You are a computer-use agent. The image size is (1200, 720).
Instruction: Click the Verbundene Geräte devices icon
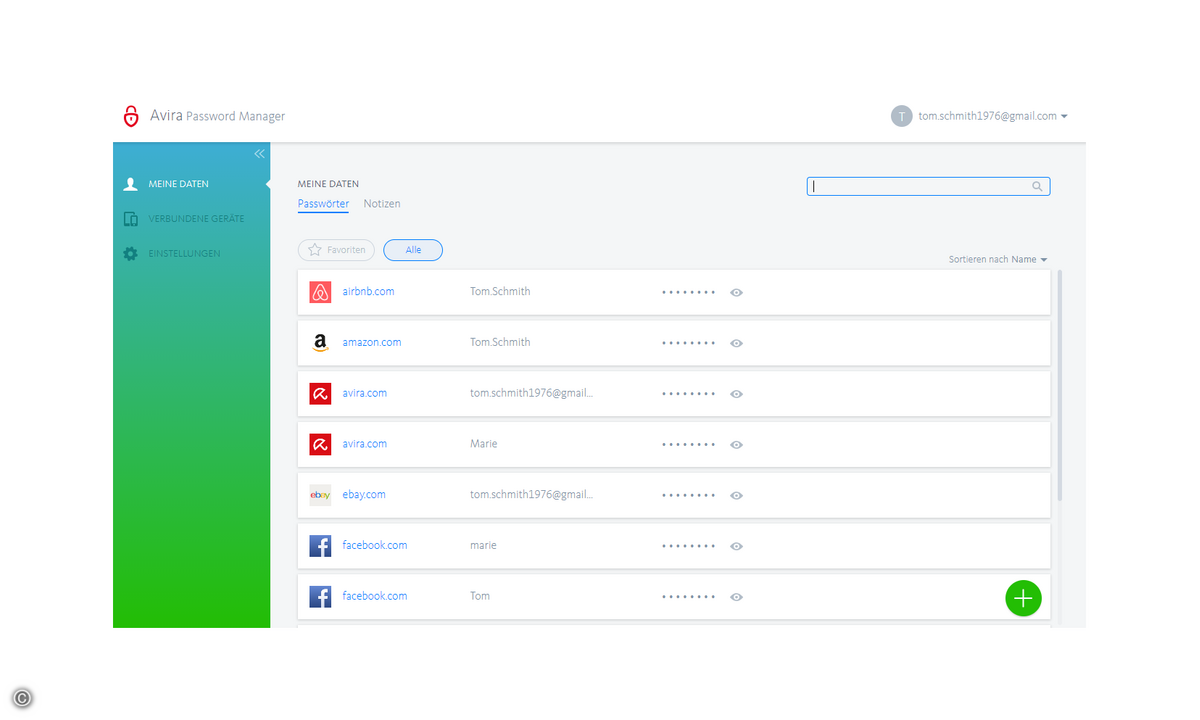(130, 219)
